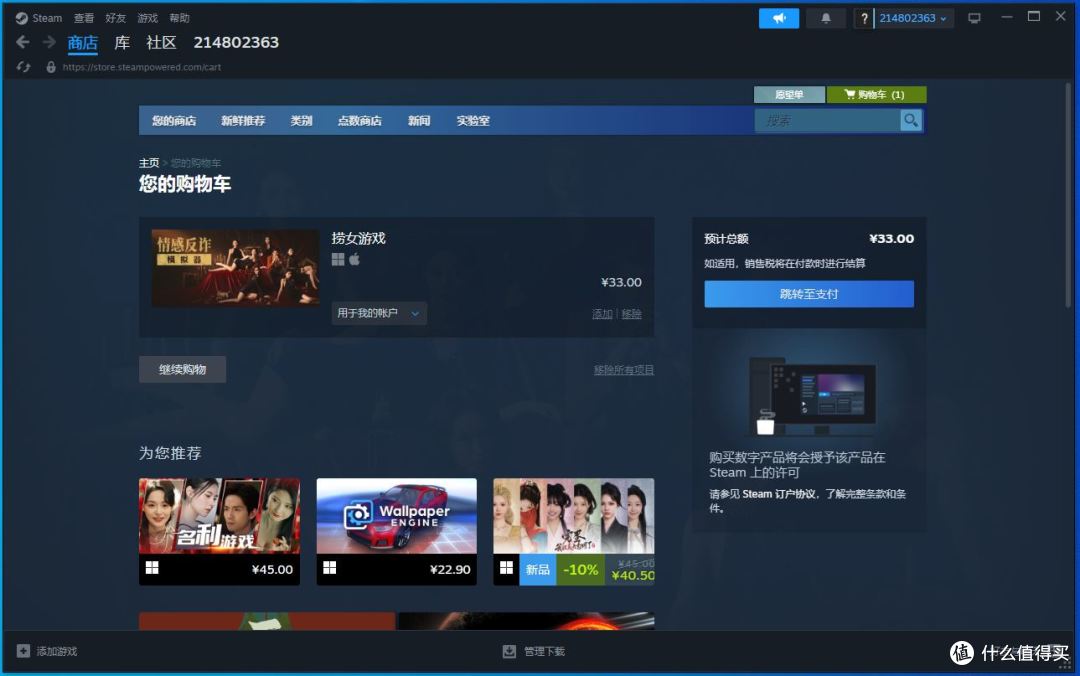Open 新闻 in the store nav
The height and width of the screenshot is (676, 1080).
pyautogui.click(x=419, y=121)
